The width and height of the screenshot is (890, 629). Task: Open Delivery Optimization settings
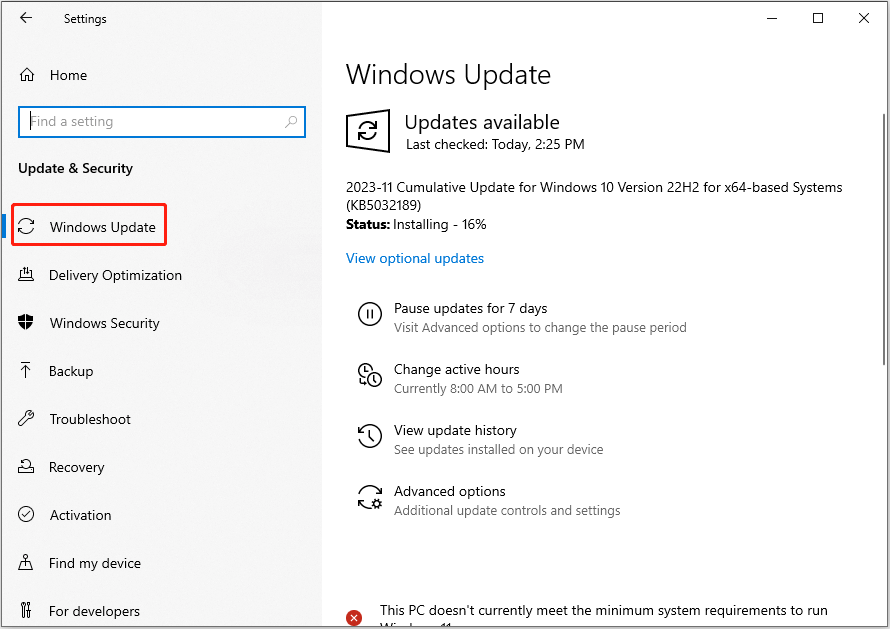point(115,275)
